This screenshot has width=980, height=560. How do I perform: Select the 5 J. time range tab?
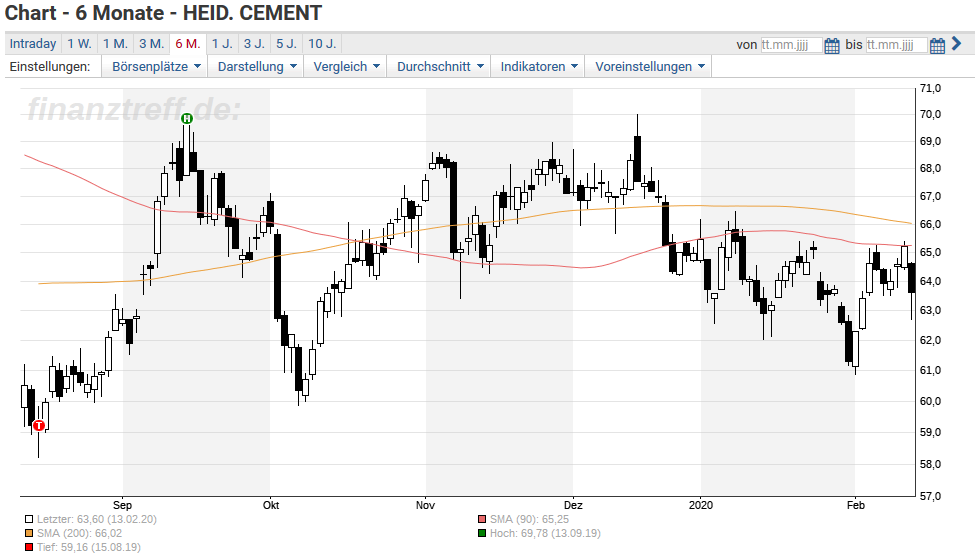[286, 44]
